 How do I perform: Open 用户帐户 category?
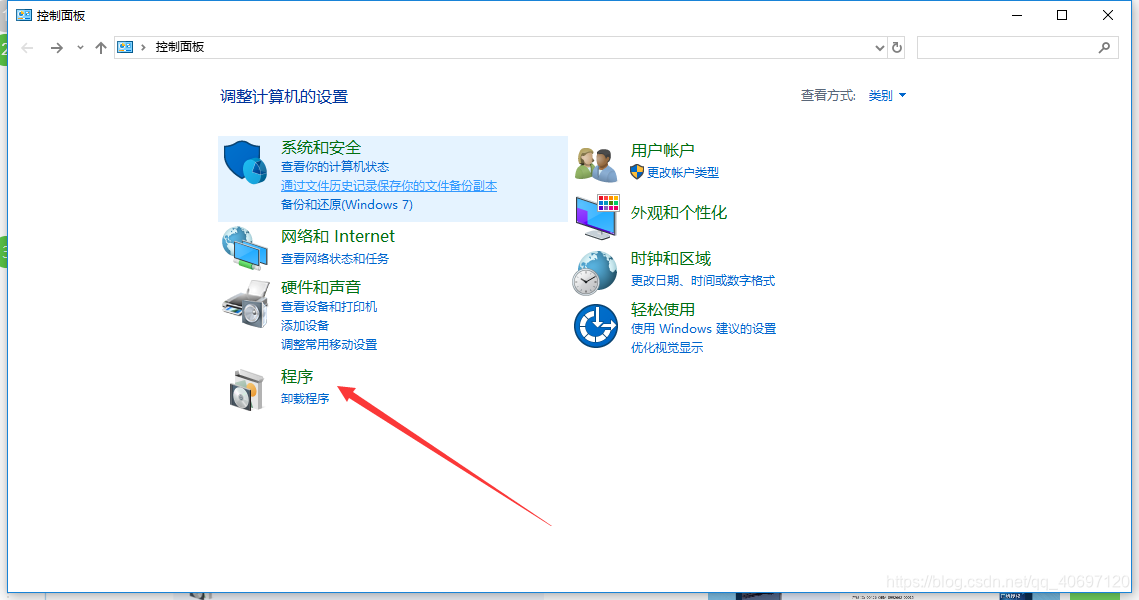pyautogui.click(x=662, y=150)
